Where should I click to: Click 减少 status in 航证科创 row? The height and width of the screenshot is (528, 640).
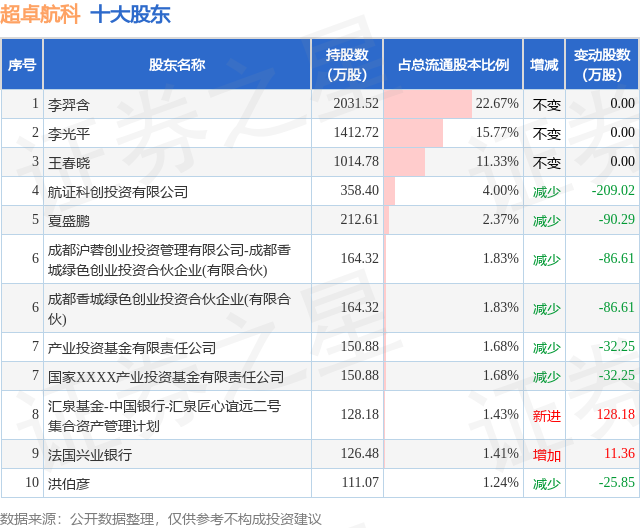tap(547, 191)
